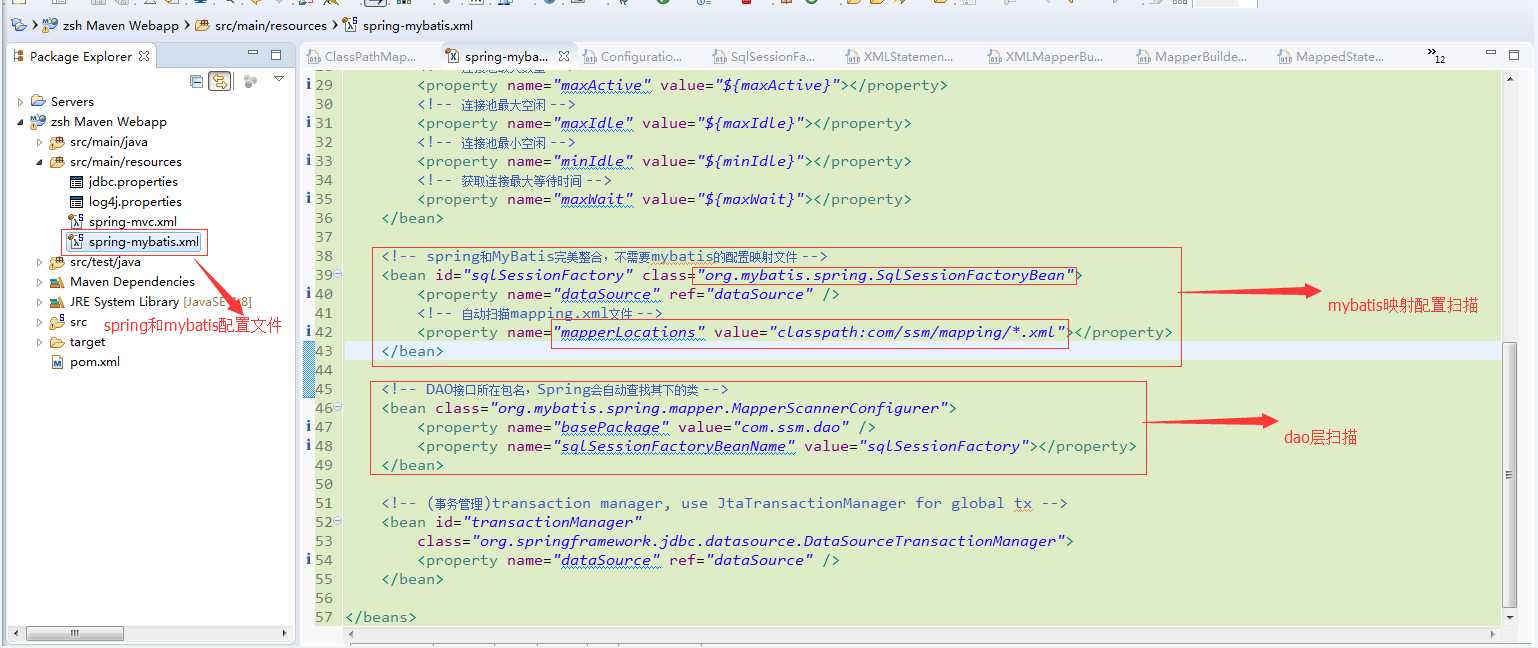Screen dimensions: 1538x648
Task: Click info marker on line 48
Action: 308,446
